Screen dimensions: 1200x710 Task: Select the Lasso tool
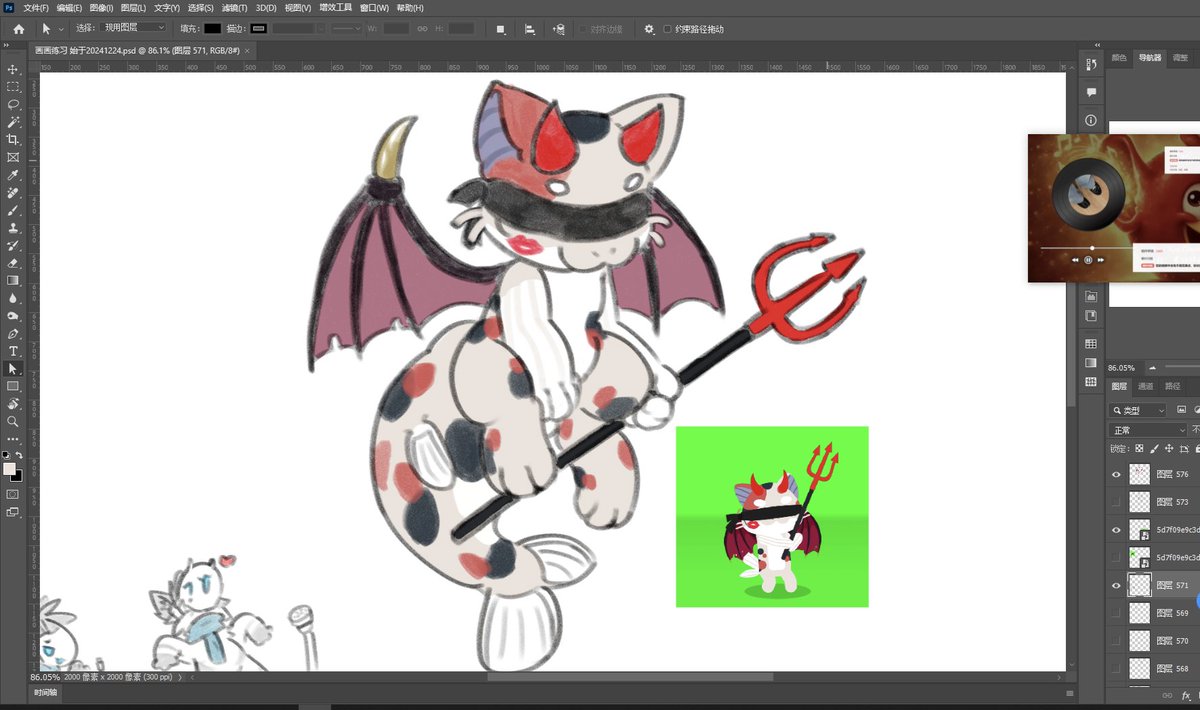tap(13, 104)
